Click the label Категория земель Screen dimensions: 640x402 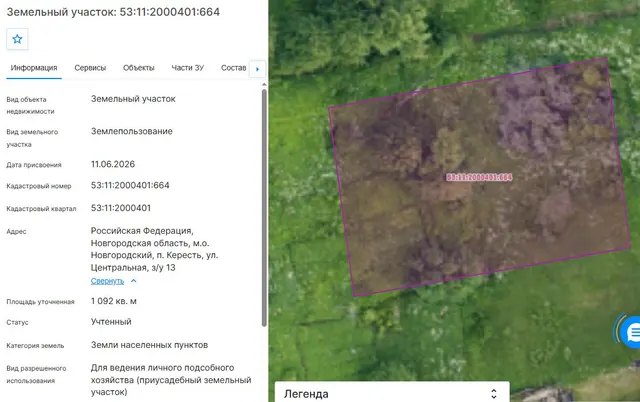click(x=35, y=346)
